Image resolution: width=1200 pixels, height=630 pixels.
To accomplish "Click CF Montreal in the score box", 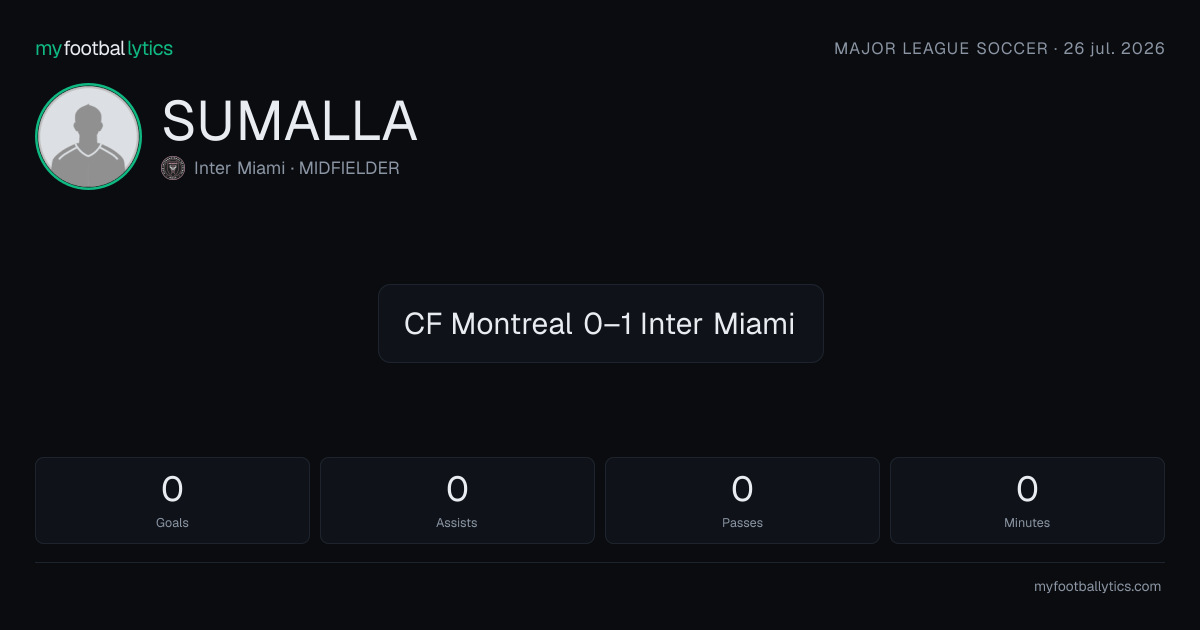I will pyautogui.click(x=488, y=324).
